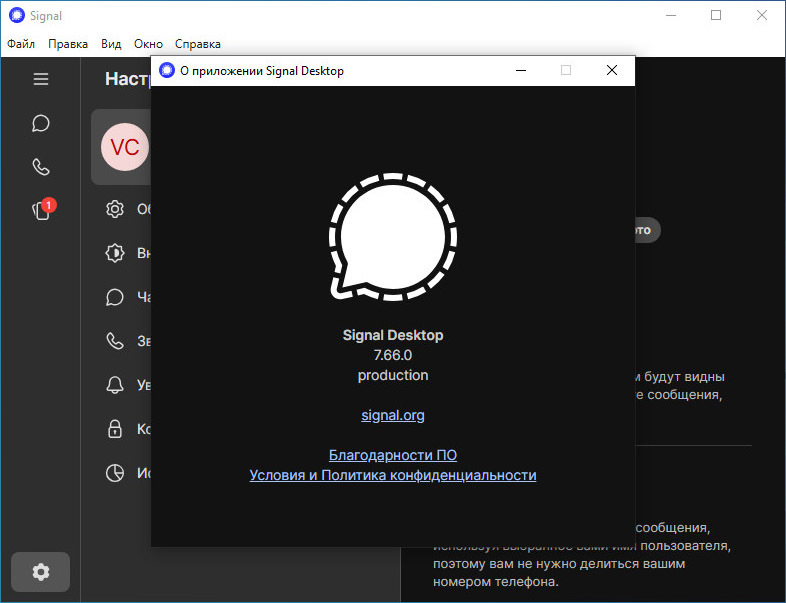This screenshot has width=786, height=603.
Task: Open the hamburger menu in the Signal sidebar
Action: 41,79
